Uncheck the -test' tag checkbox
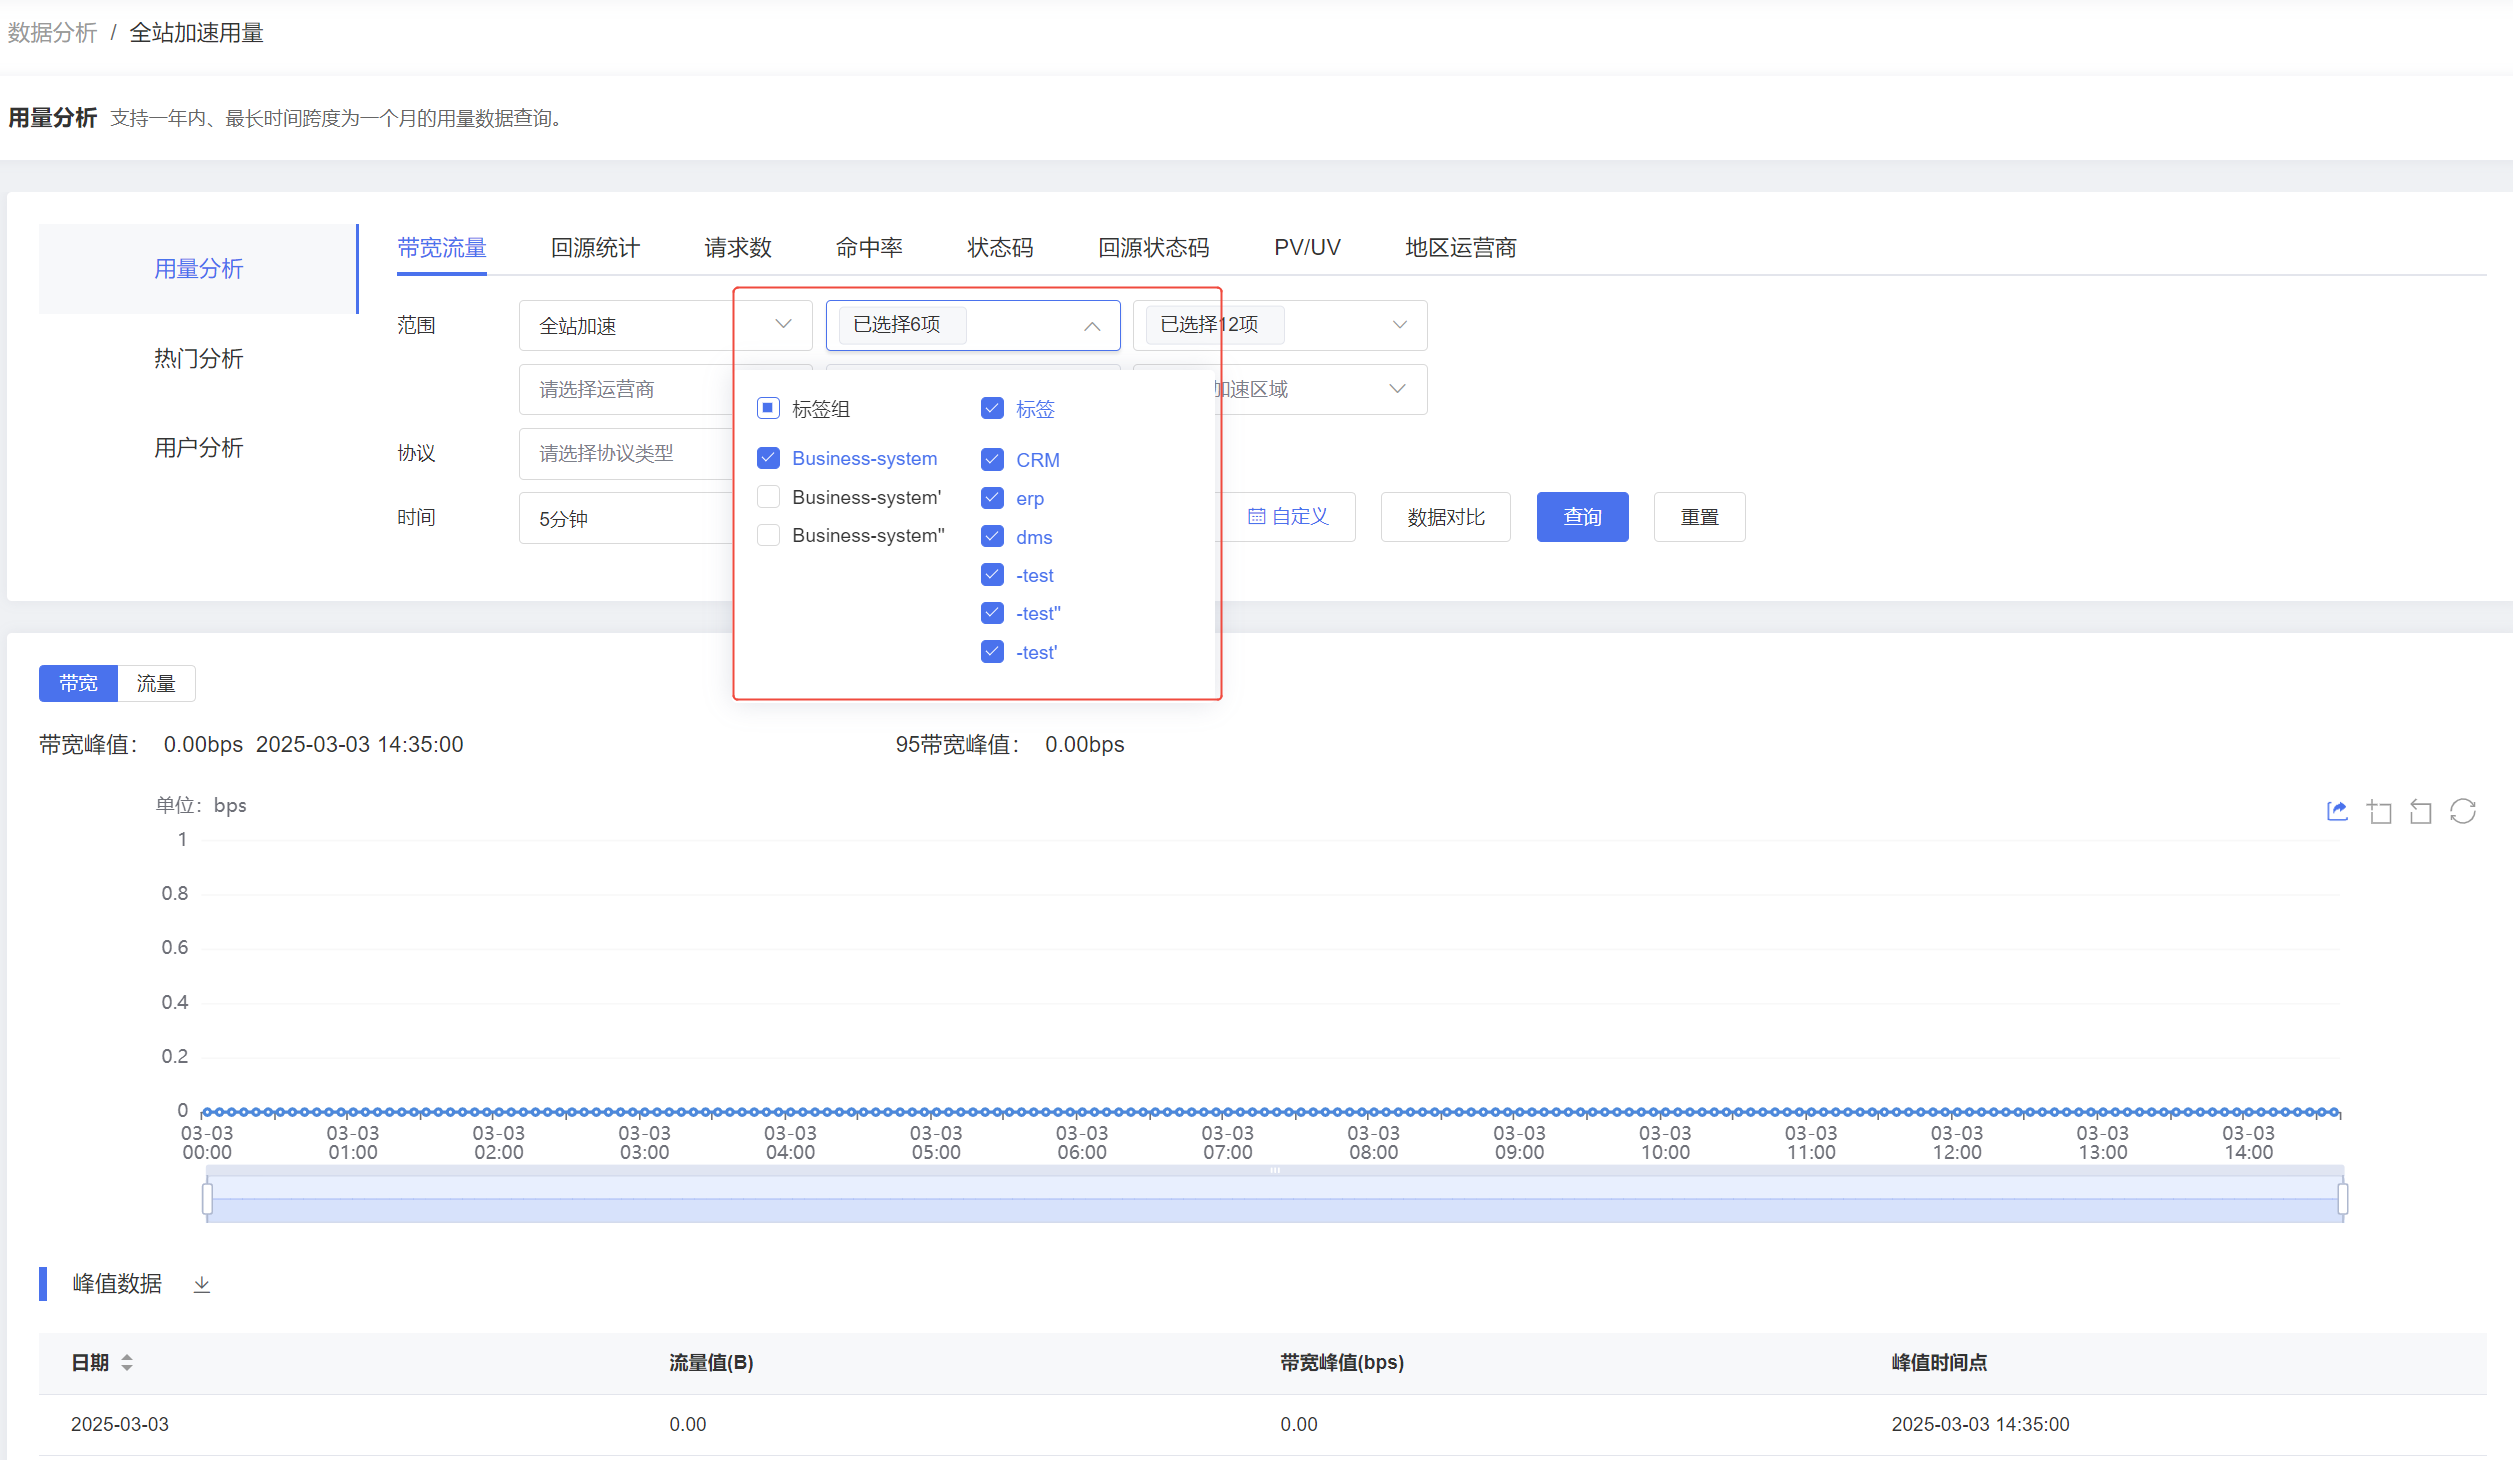The width and height of the screenshot is (2513, 1460). [x=992, y=652]
